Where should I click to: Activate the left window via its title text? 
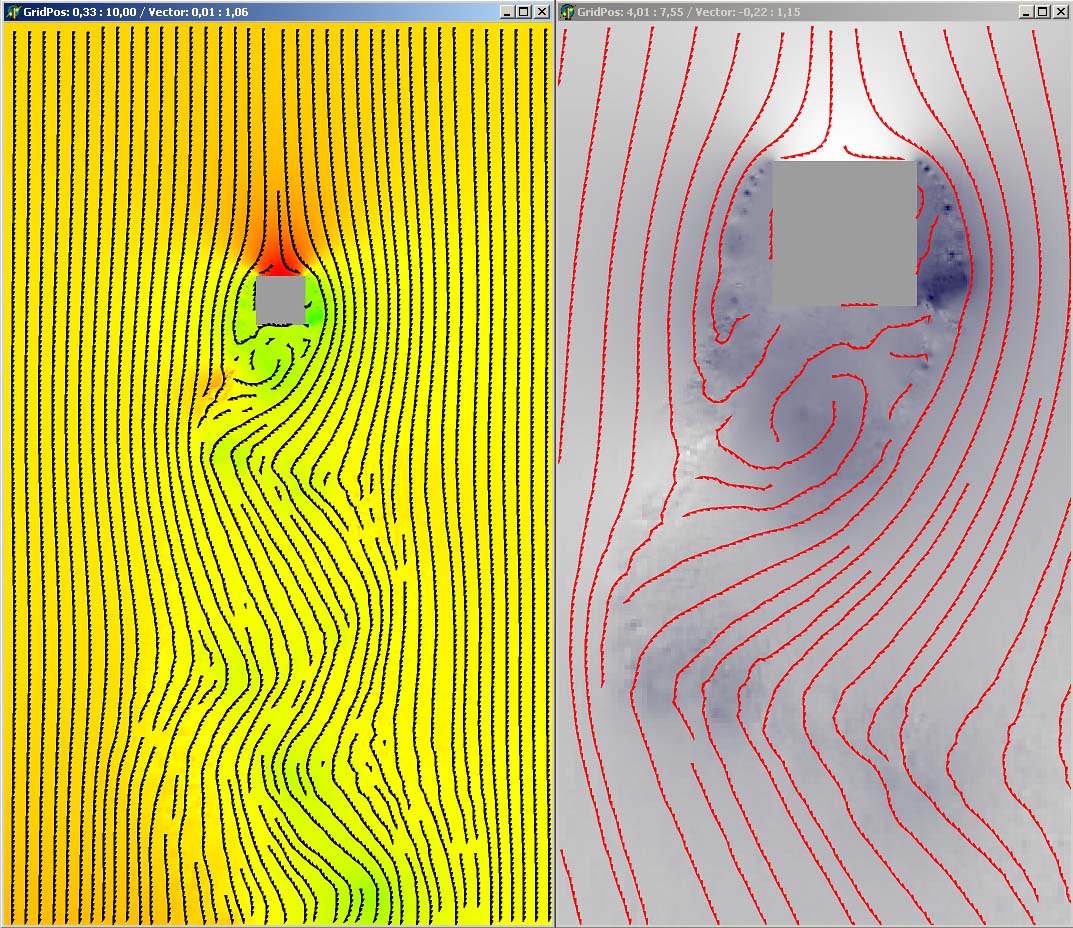click(x=135, y=11)
